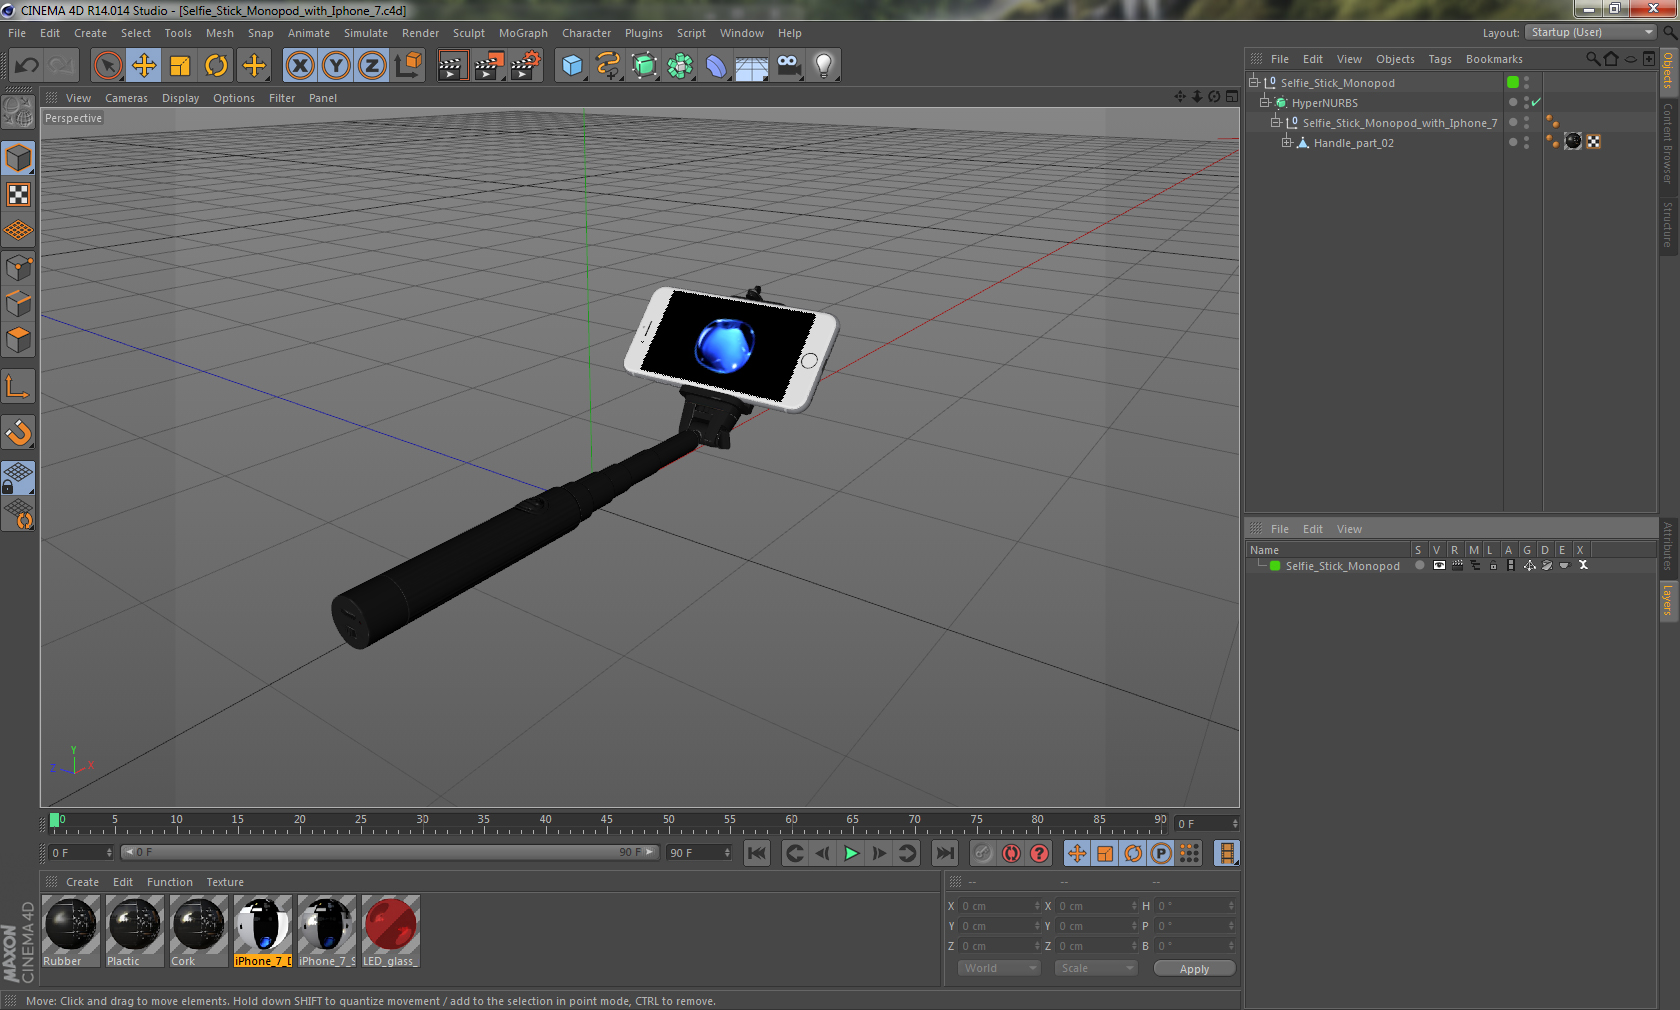Open the deformer objects icon
This screenshot has width=1680, height=1010.
[x=716, y=66]
